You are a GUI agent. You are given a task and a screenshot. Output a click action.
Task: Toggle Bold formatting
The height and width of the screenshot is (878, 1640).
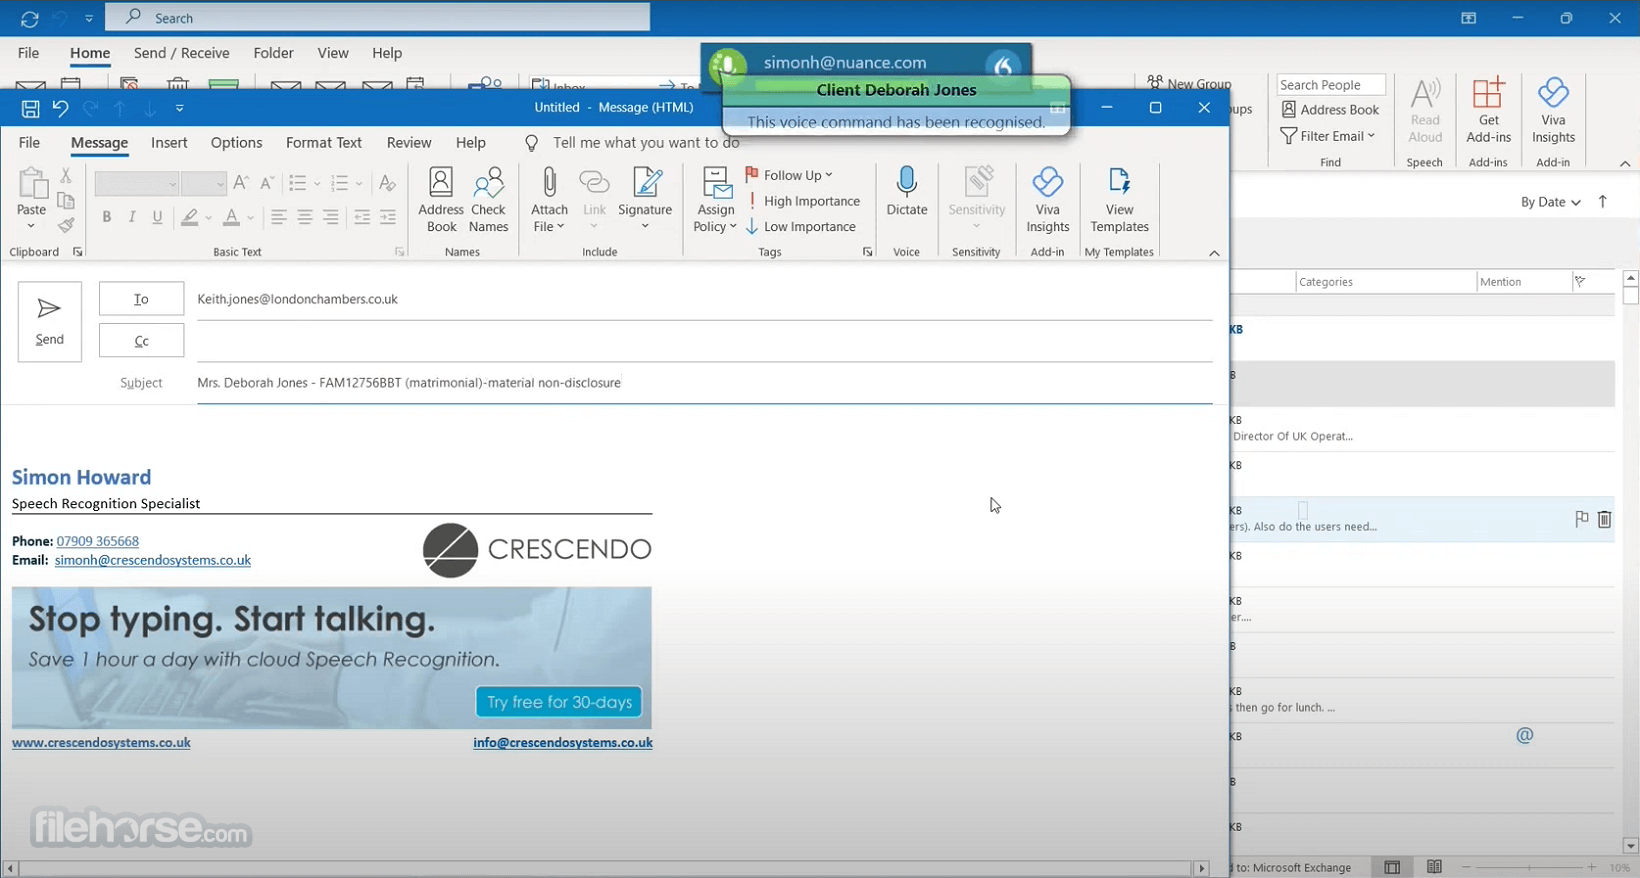(x=106, y=217)
